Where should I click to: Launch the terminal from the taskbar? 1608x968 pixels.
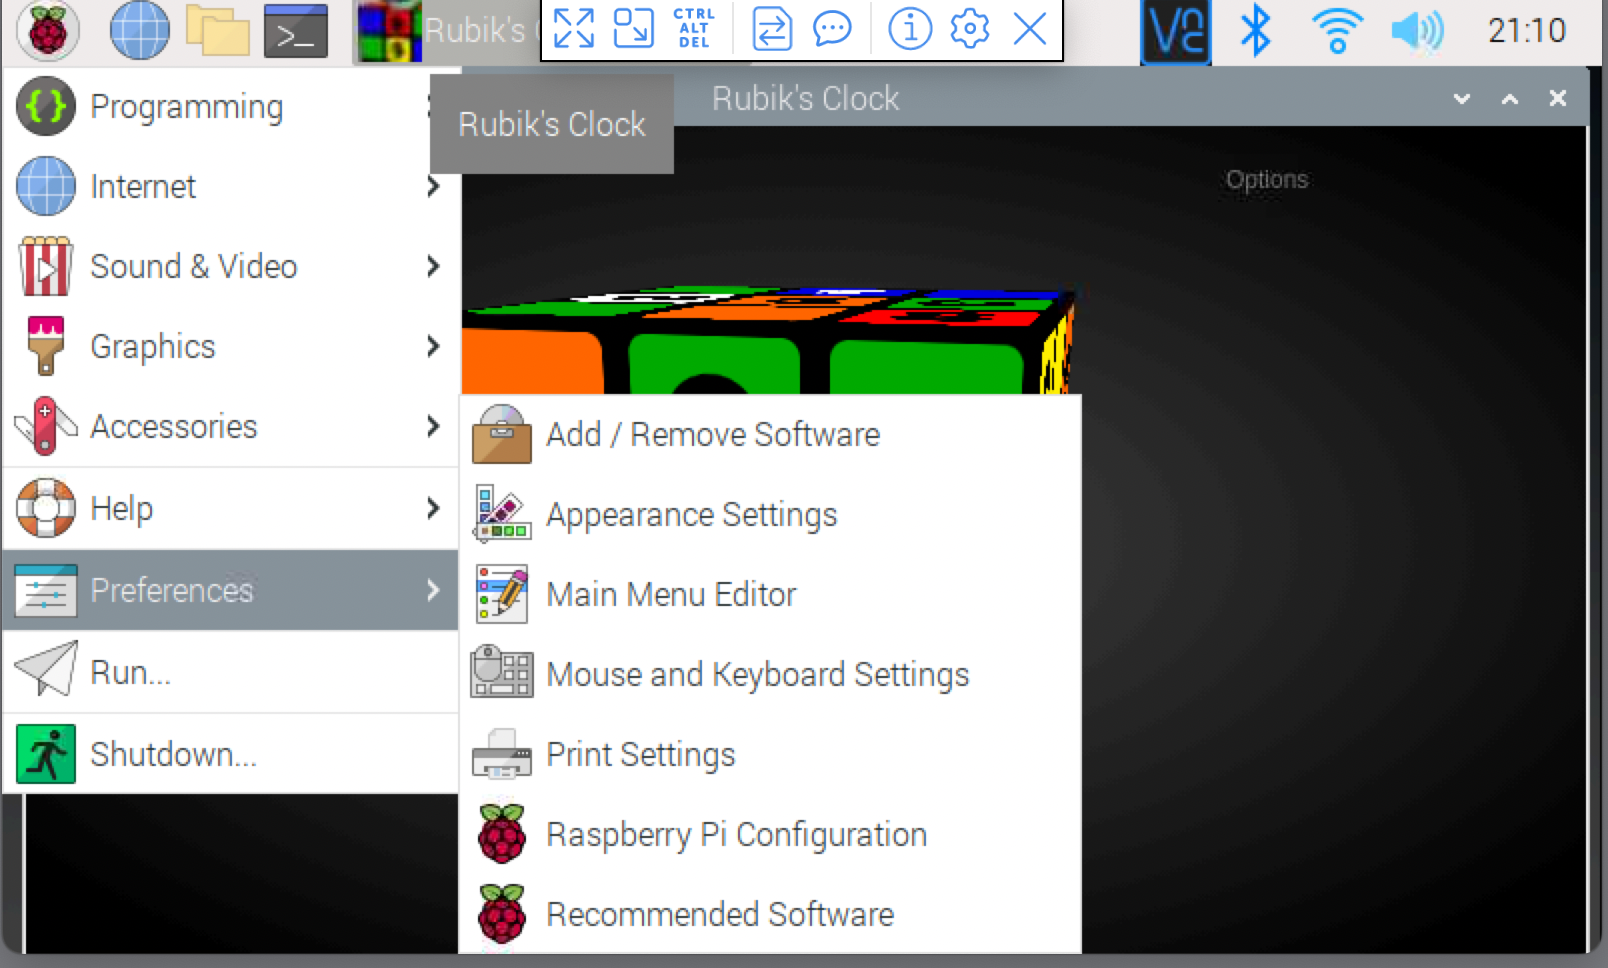pyautogui.click(x=296, y=31)
